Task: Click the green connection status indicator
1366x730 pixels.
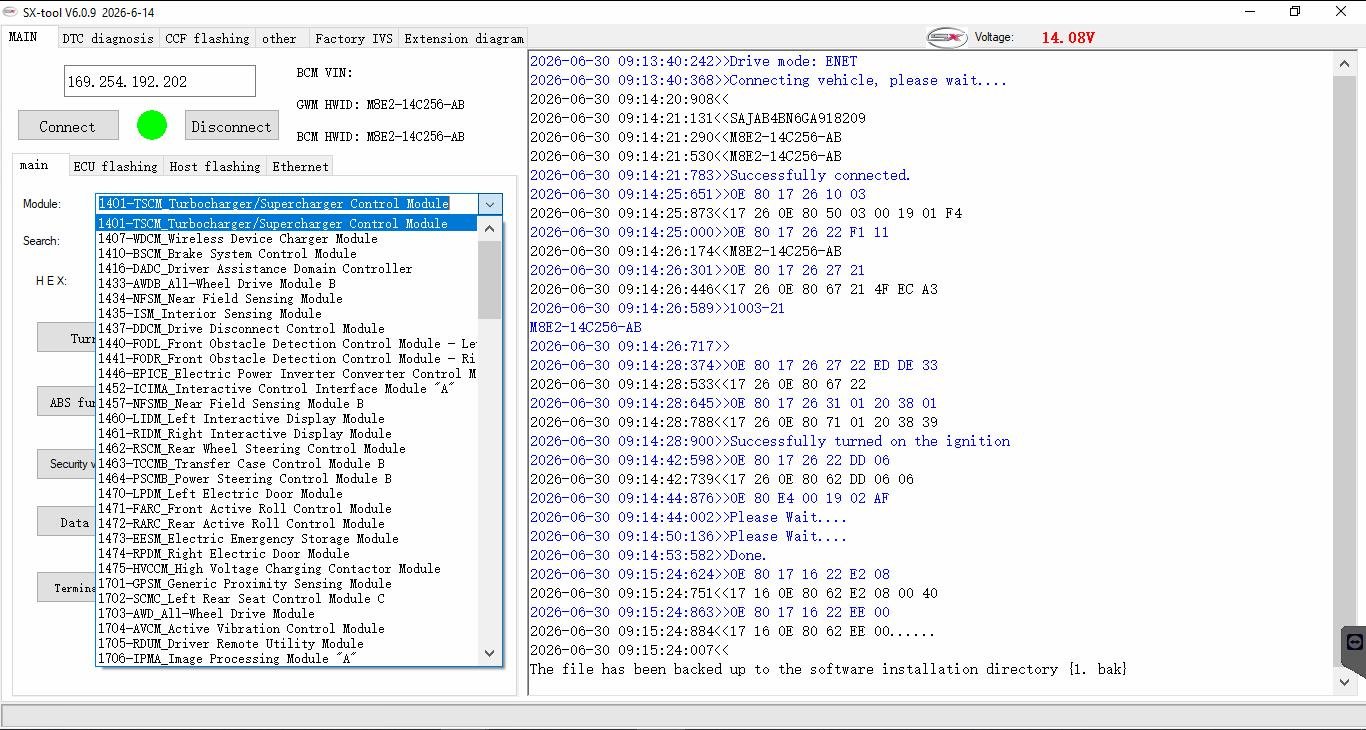Action: (152, 125)
